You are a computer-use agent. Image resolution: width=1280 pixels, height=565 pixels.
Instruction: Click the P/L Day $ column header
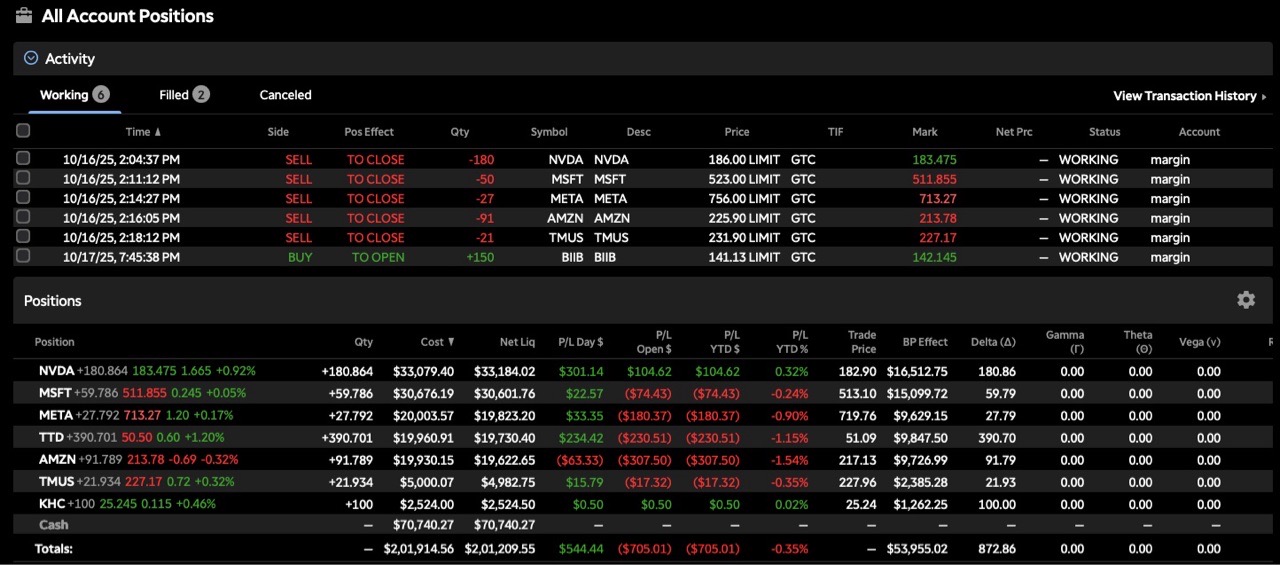[x=580, y=342]
